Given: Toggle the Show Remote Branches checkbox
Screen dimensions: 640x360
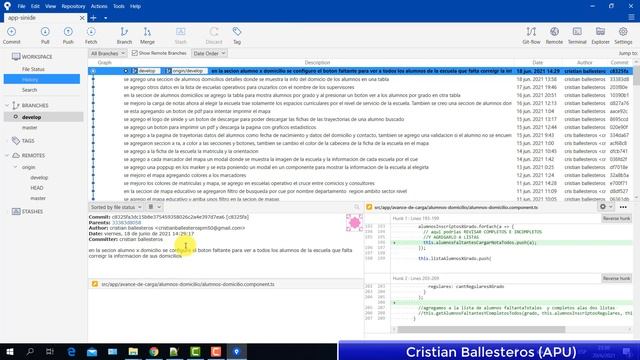Looking at the screenshot, I should pos(135,53).
